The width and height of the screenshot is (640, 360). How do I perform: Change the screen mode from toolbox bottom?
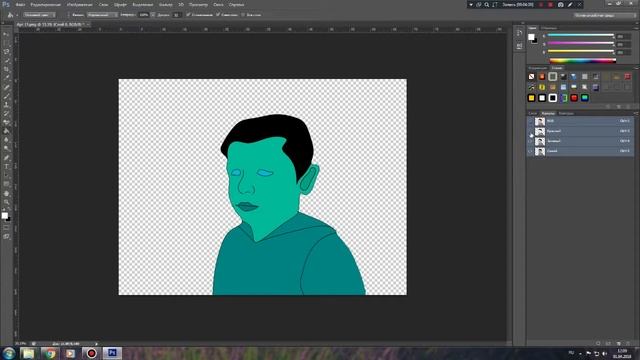(6, 236)
